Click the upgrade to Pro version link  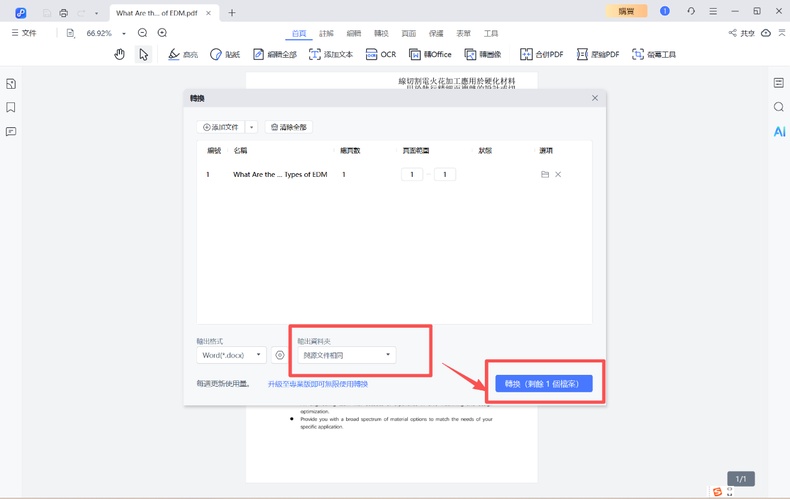click(x=317, y=384)
